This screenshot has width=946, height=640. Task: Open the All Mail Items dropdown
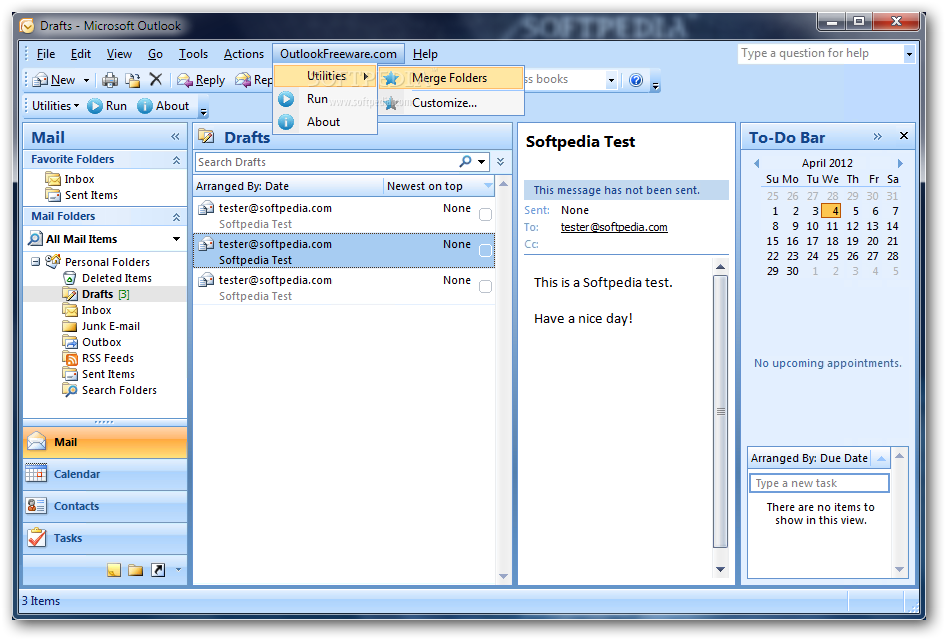coord(176,239)
